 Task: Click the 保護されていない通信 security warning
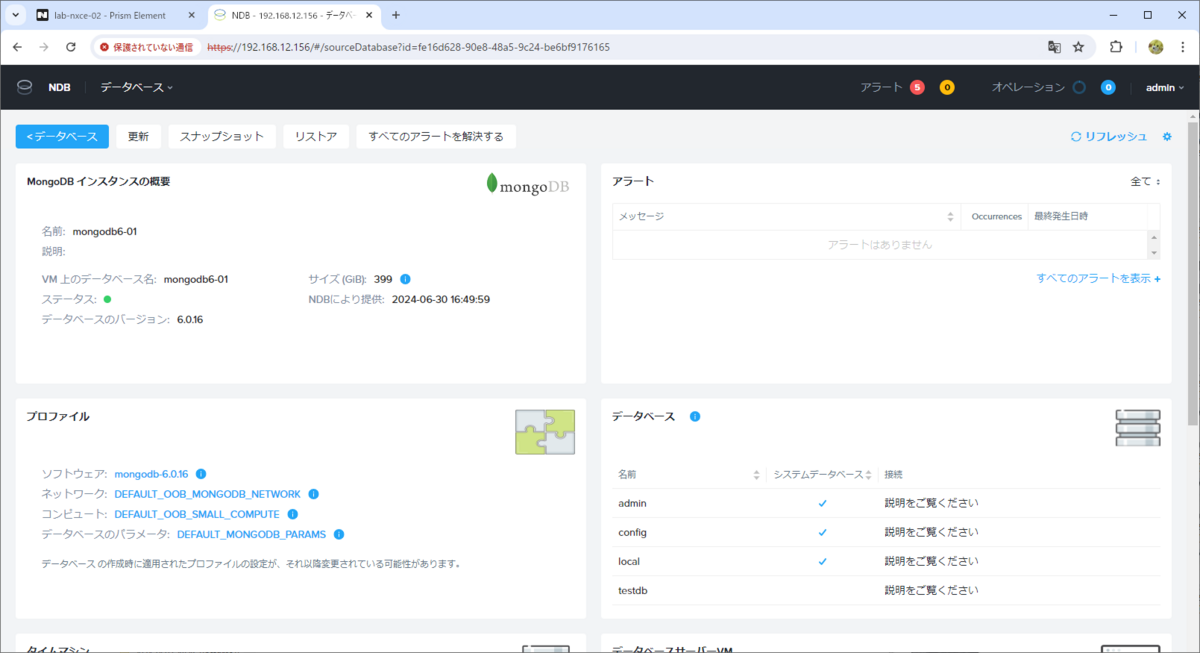point(147,47)
